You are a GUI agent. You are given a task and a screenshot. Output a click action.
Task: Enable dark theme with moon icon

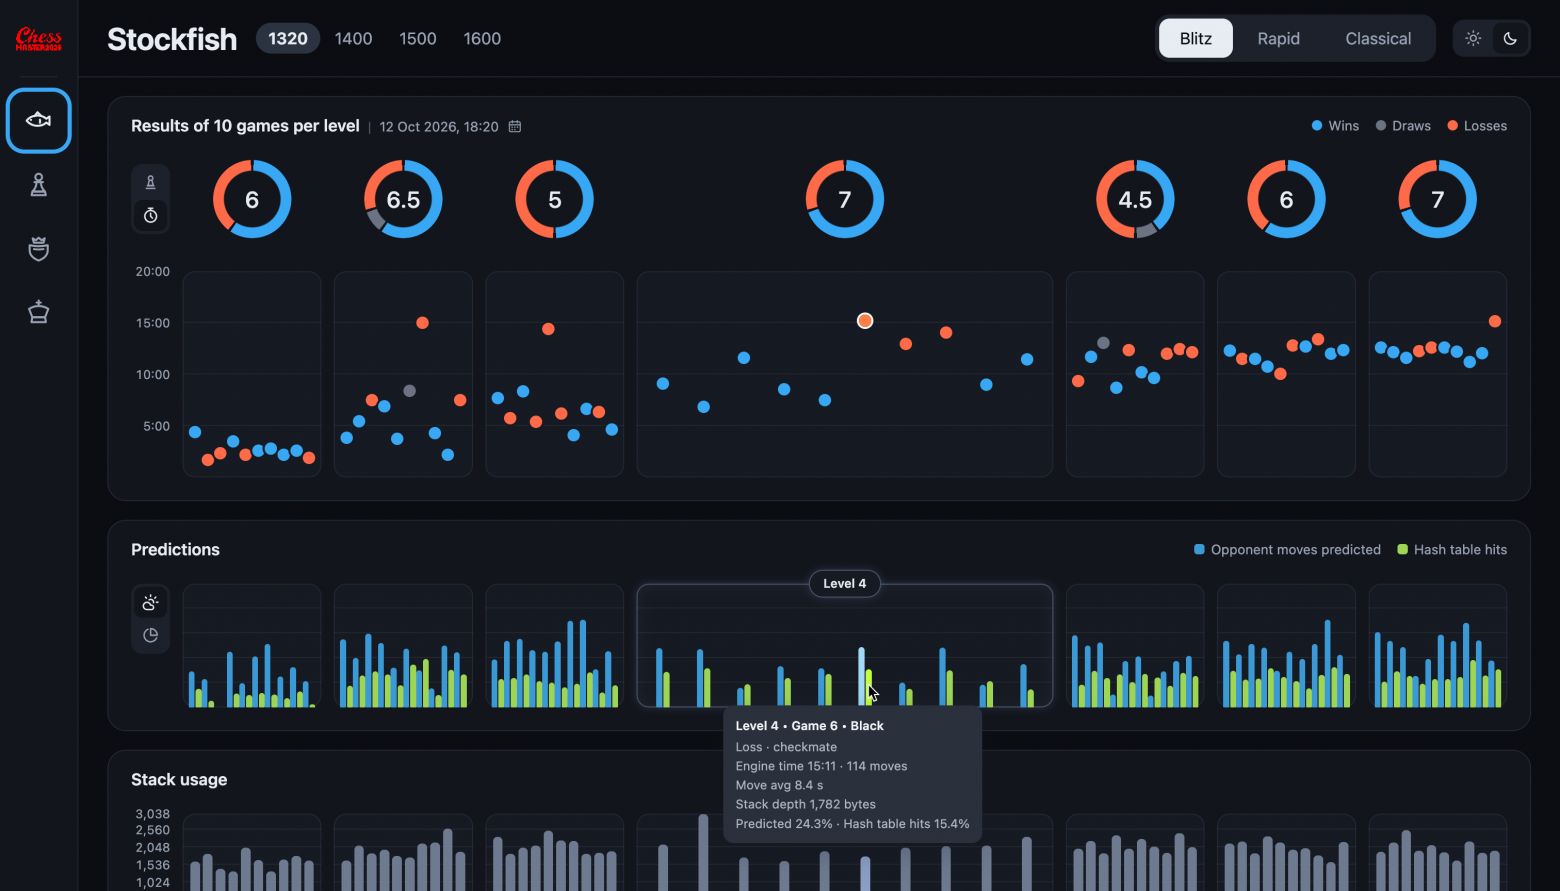tap(1510, 39)
